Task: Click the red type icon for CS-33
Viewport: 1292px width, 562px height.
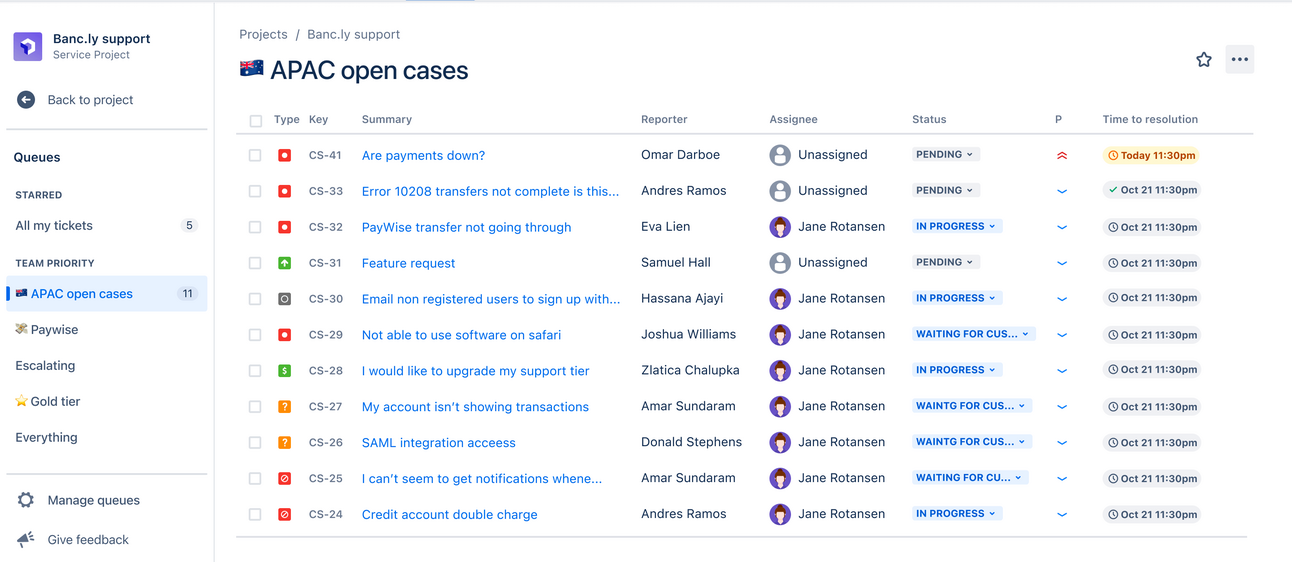Action: (284, 191)
